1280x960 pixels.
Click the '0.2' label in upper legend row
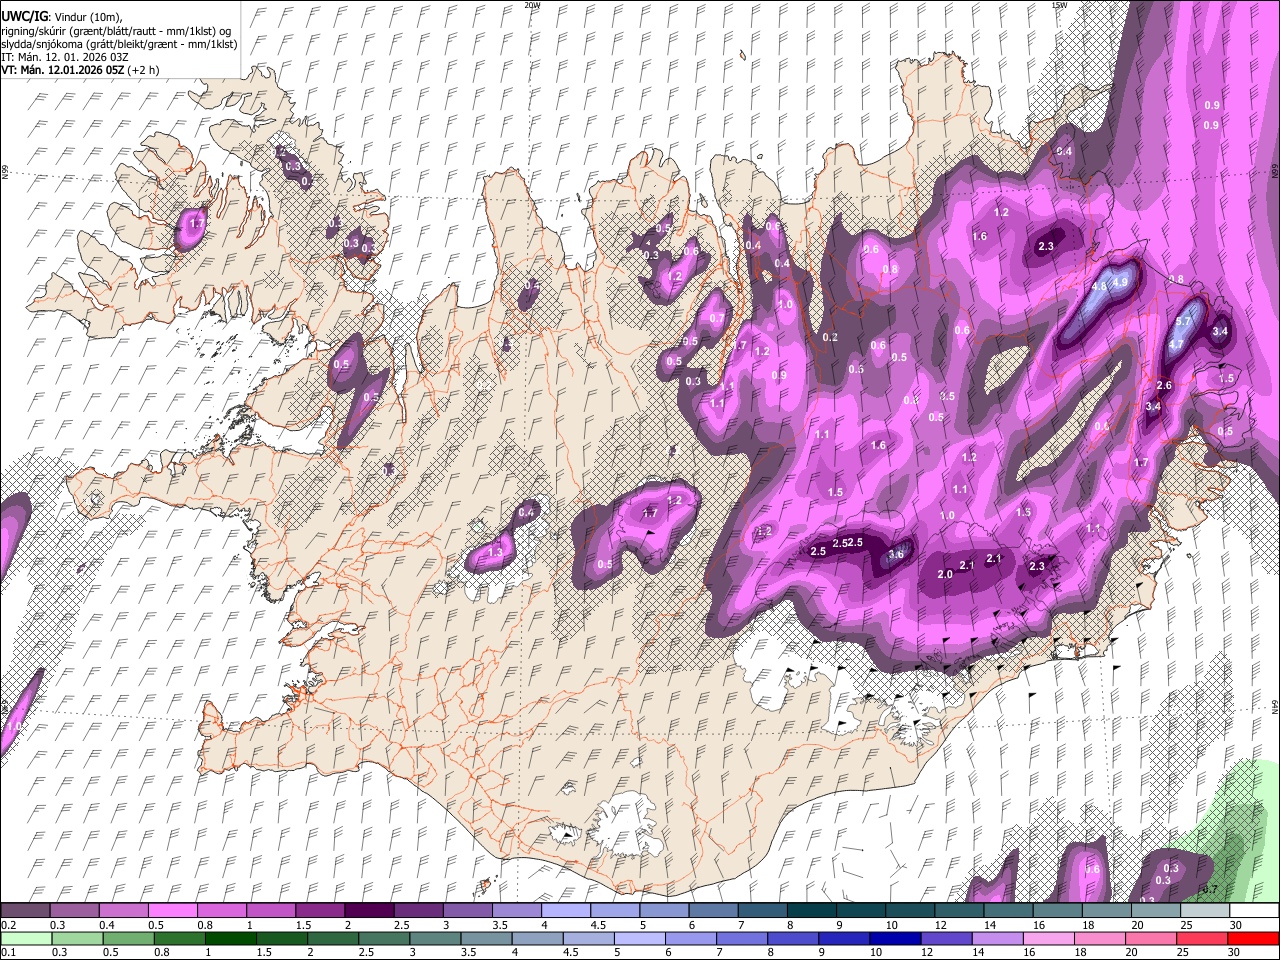click(x=8, y=925)
